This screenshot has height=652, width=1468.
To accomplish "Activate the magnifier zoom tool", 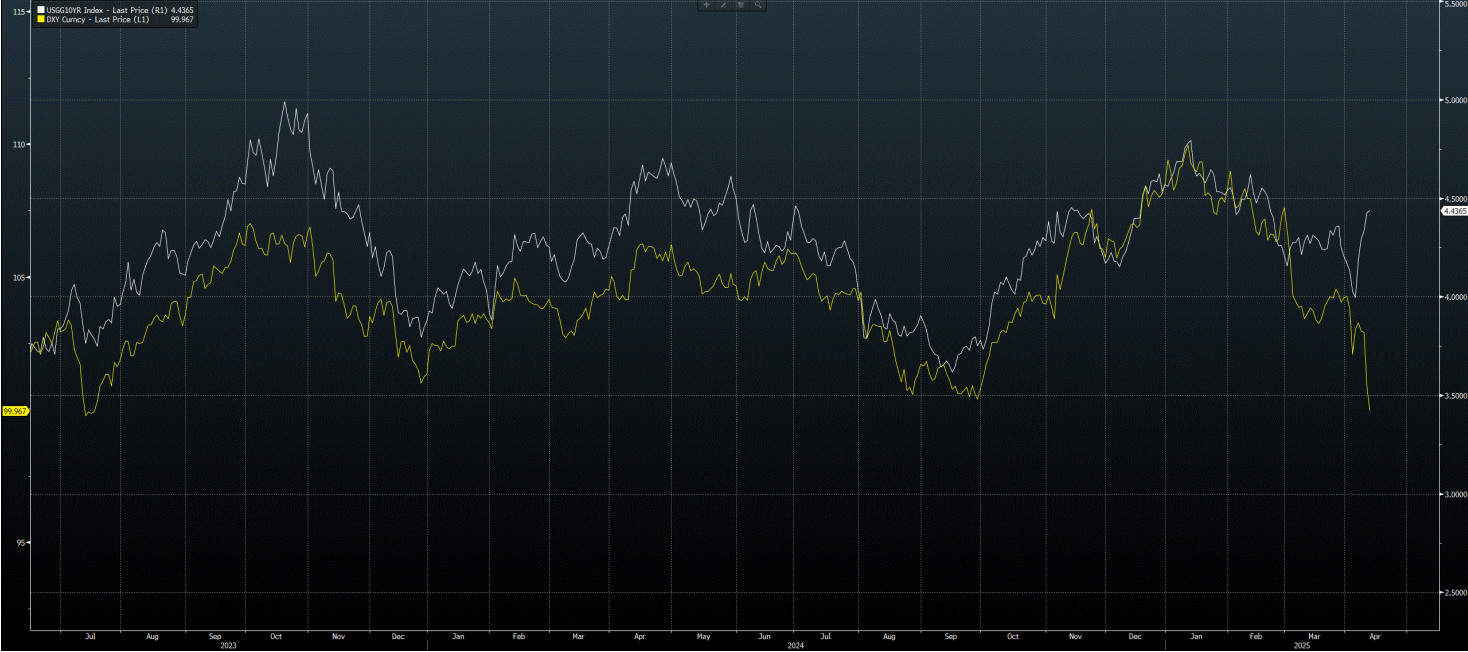I will (x=759, y=5).
